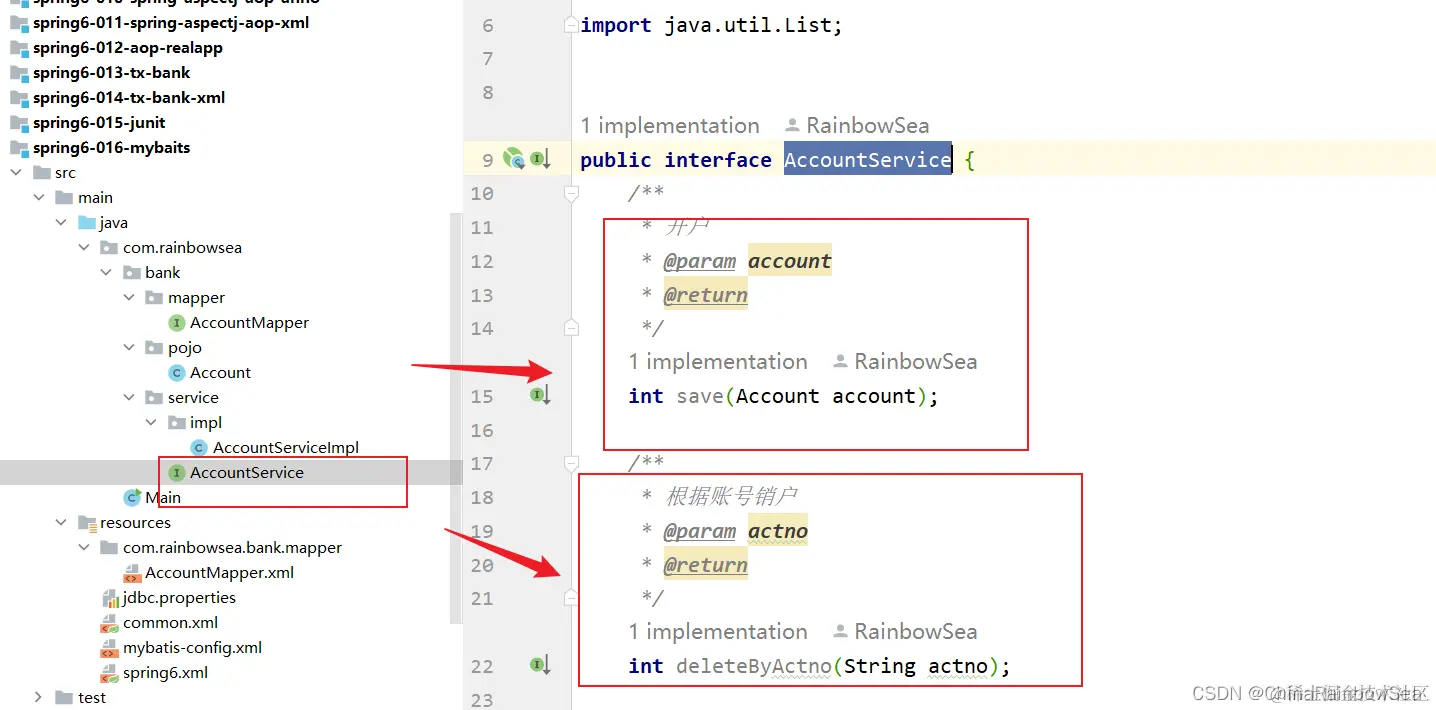This screenshot has height=710, width=1436.
Task: Expand the test folder chevron
Action: click(39, 698)
